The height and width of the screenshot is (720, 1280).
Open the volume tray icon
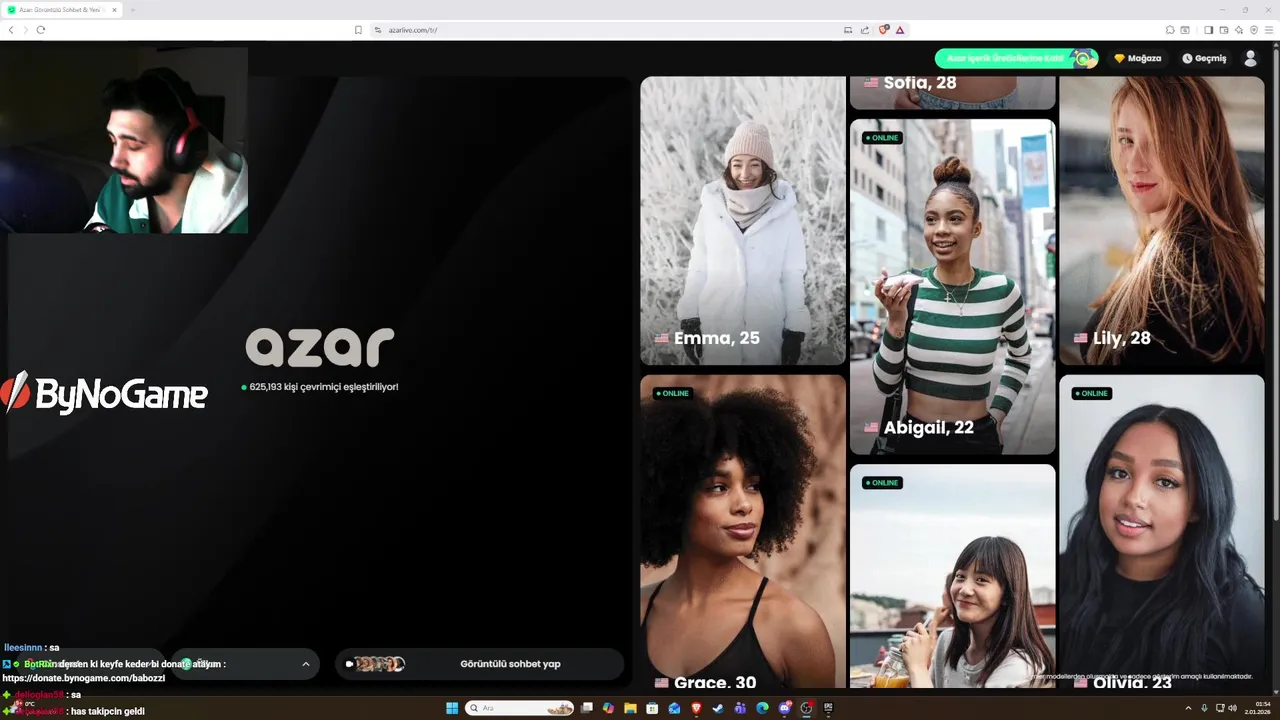(1232, 708)
